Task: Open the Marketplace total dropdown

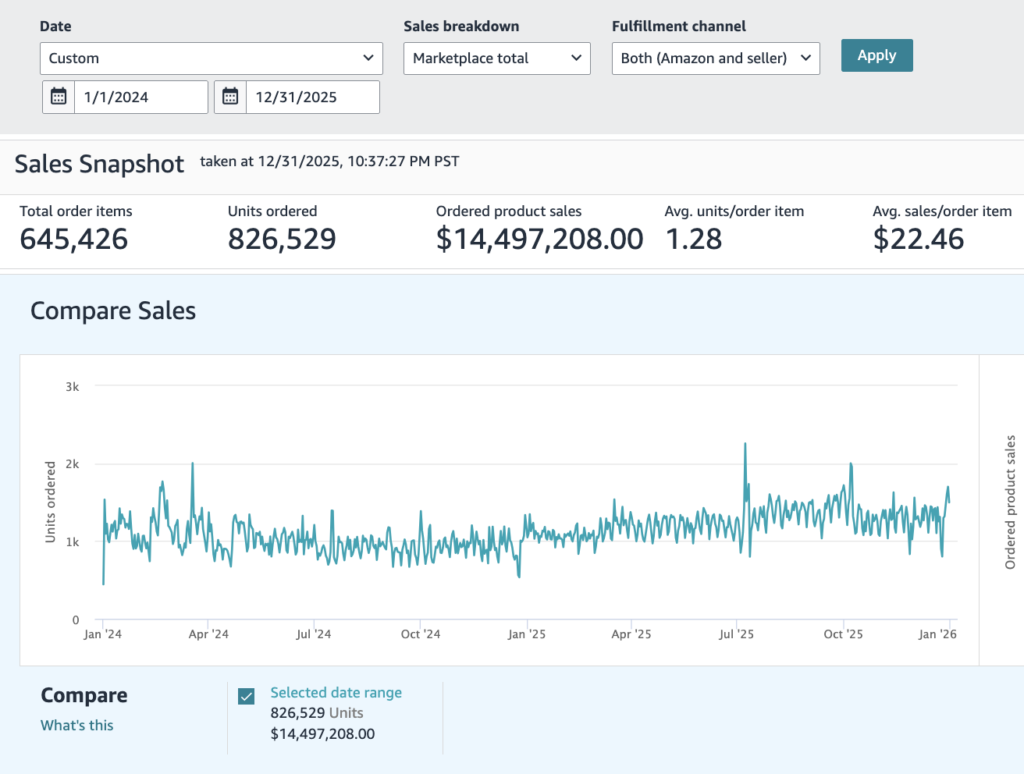Action: (497, 58)
